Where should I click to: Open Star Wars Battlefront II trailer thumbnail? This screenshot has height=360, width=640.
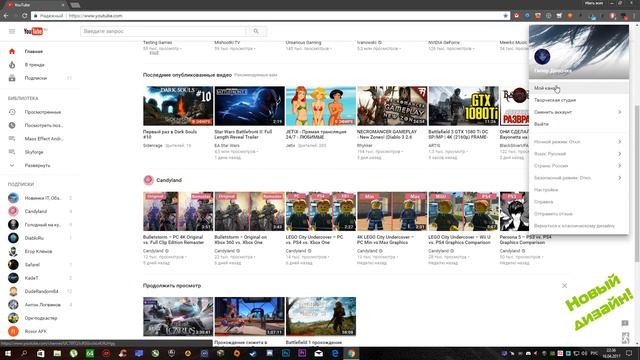coord(249,106)
